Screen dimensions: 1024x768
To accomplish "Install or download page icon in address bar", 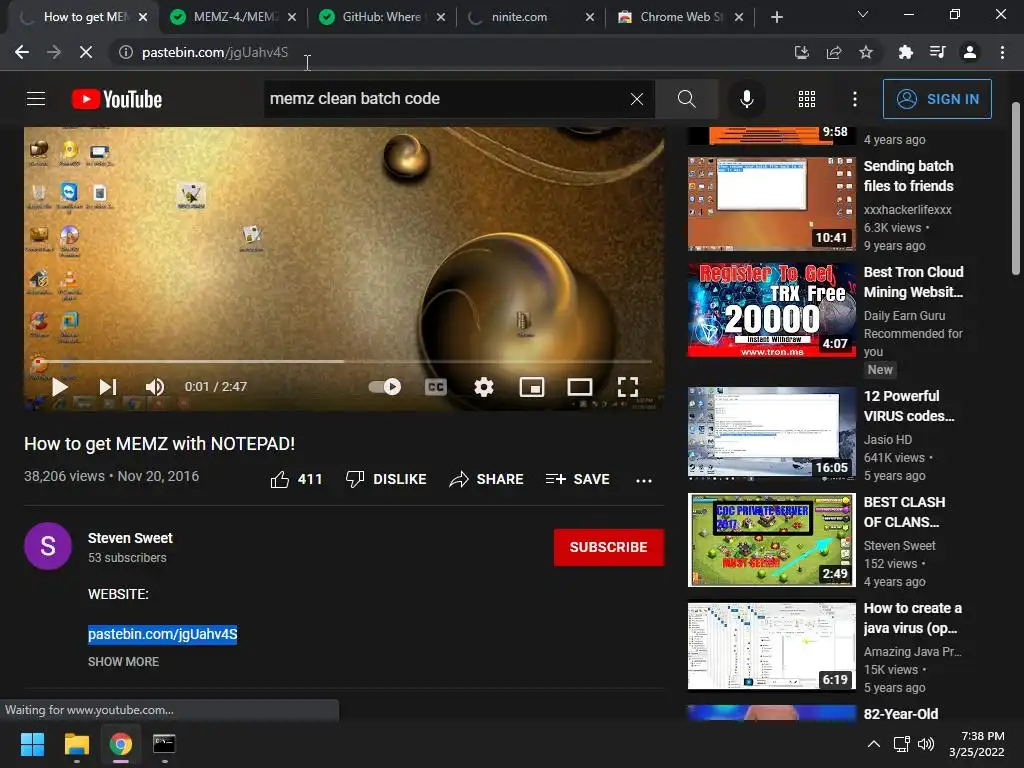I will 801,52.
